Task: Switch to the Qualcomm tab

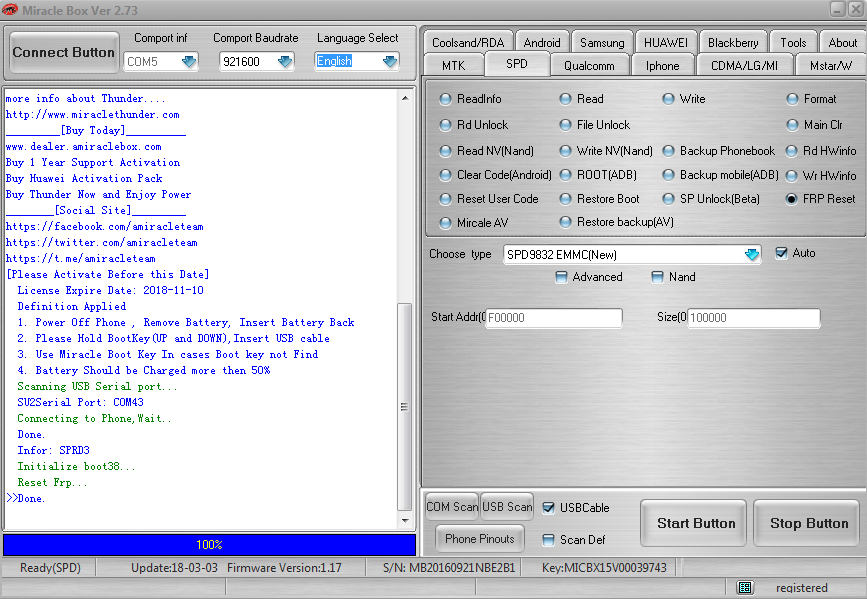Action: point(589,65)
